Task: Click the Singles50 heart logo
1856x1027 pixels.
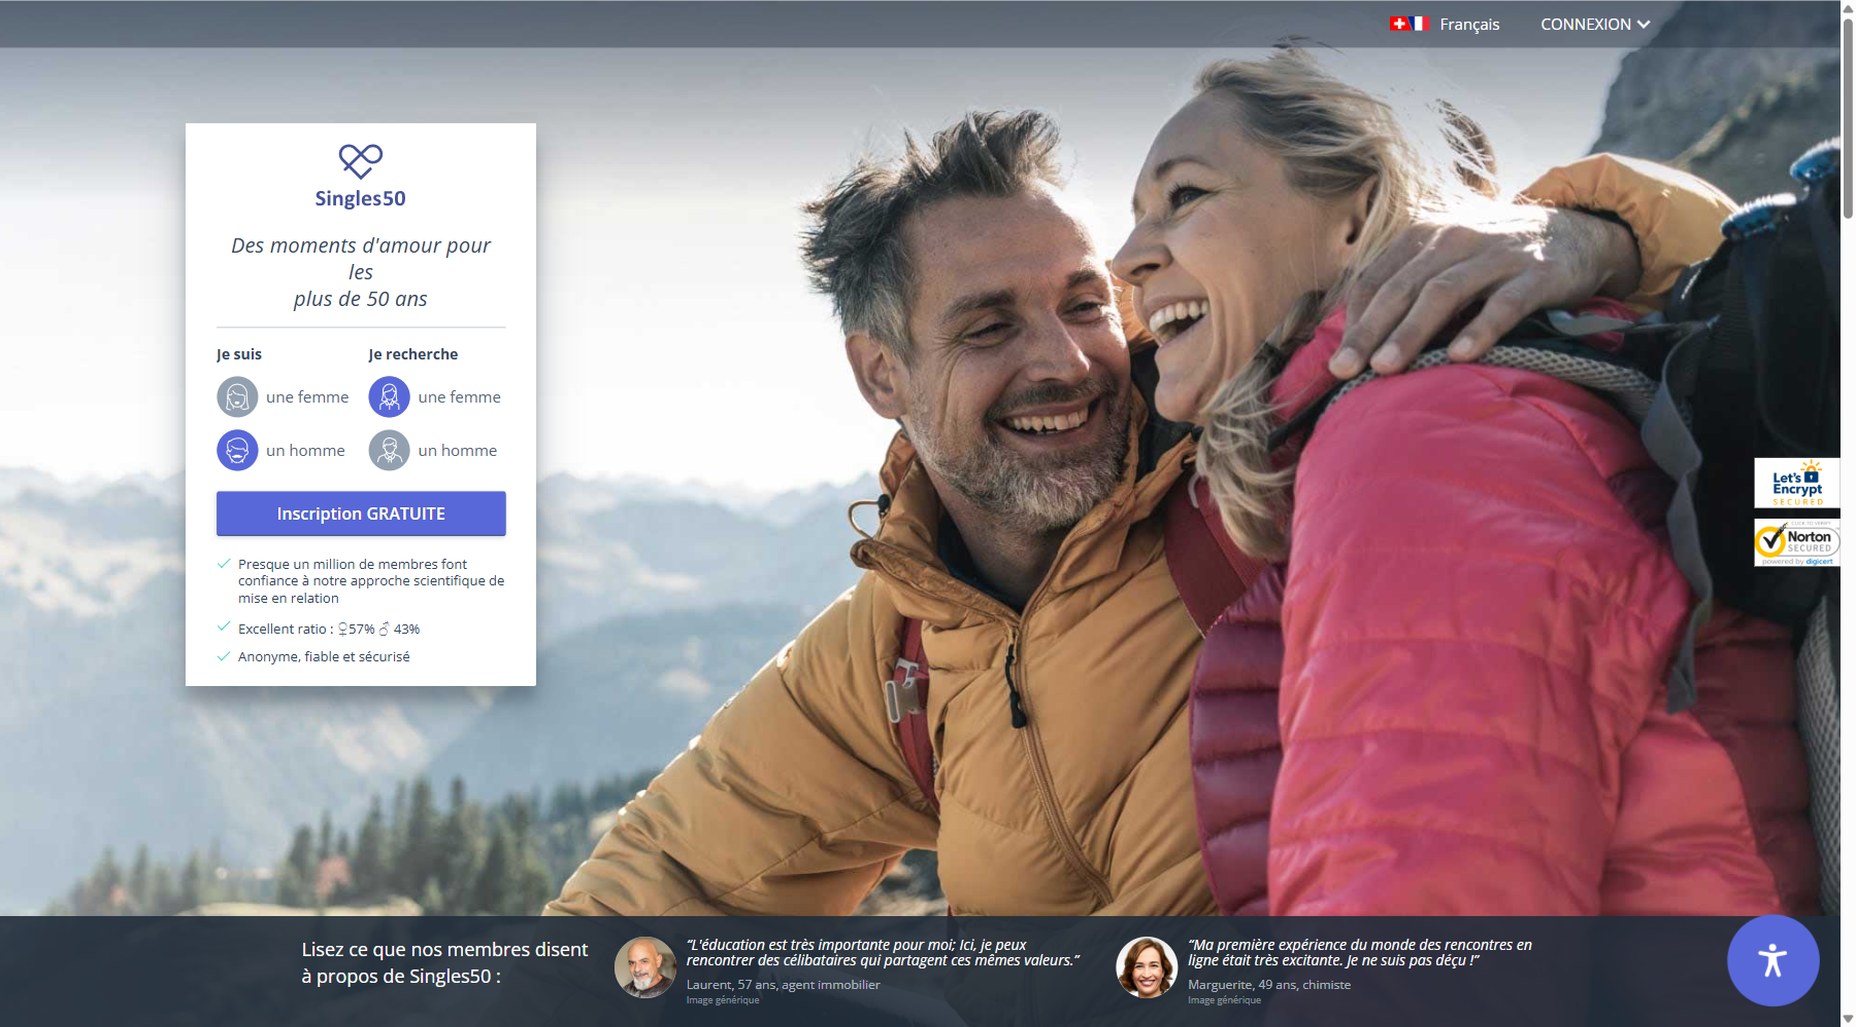Action: [x=360, y=161]
